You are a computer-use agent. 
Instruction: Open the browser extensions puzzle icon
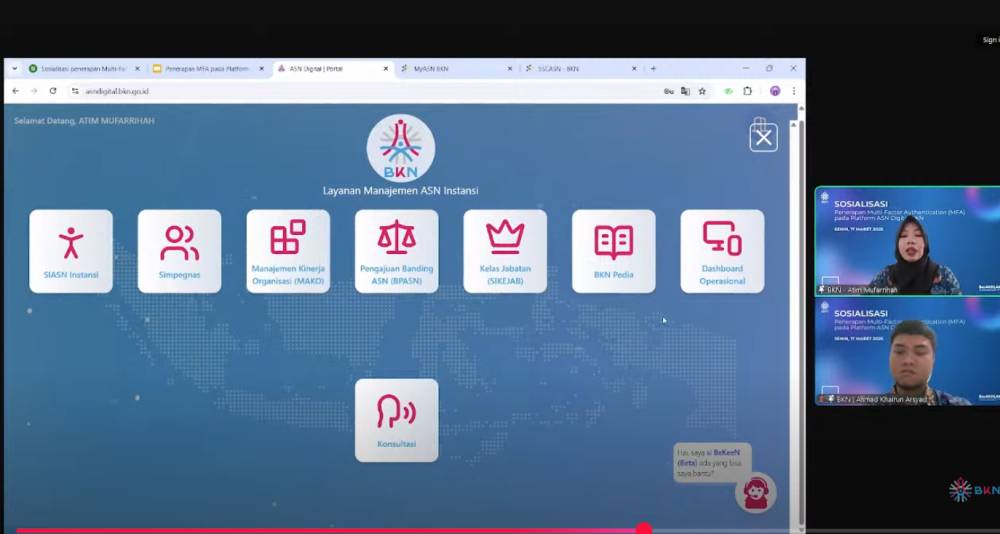(747, 91)
